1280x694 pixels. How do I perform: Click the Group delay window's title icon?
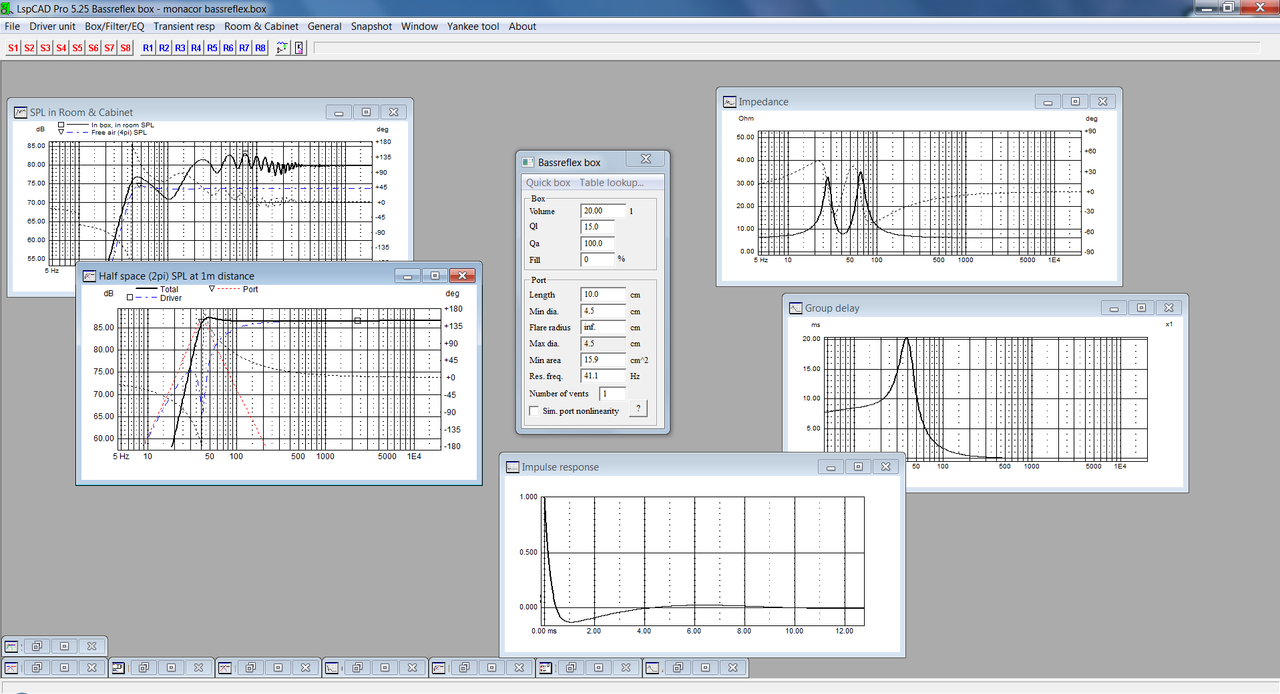(796, 308)
